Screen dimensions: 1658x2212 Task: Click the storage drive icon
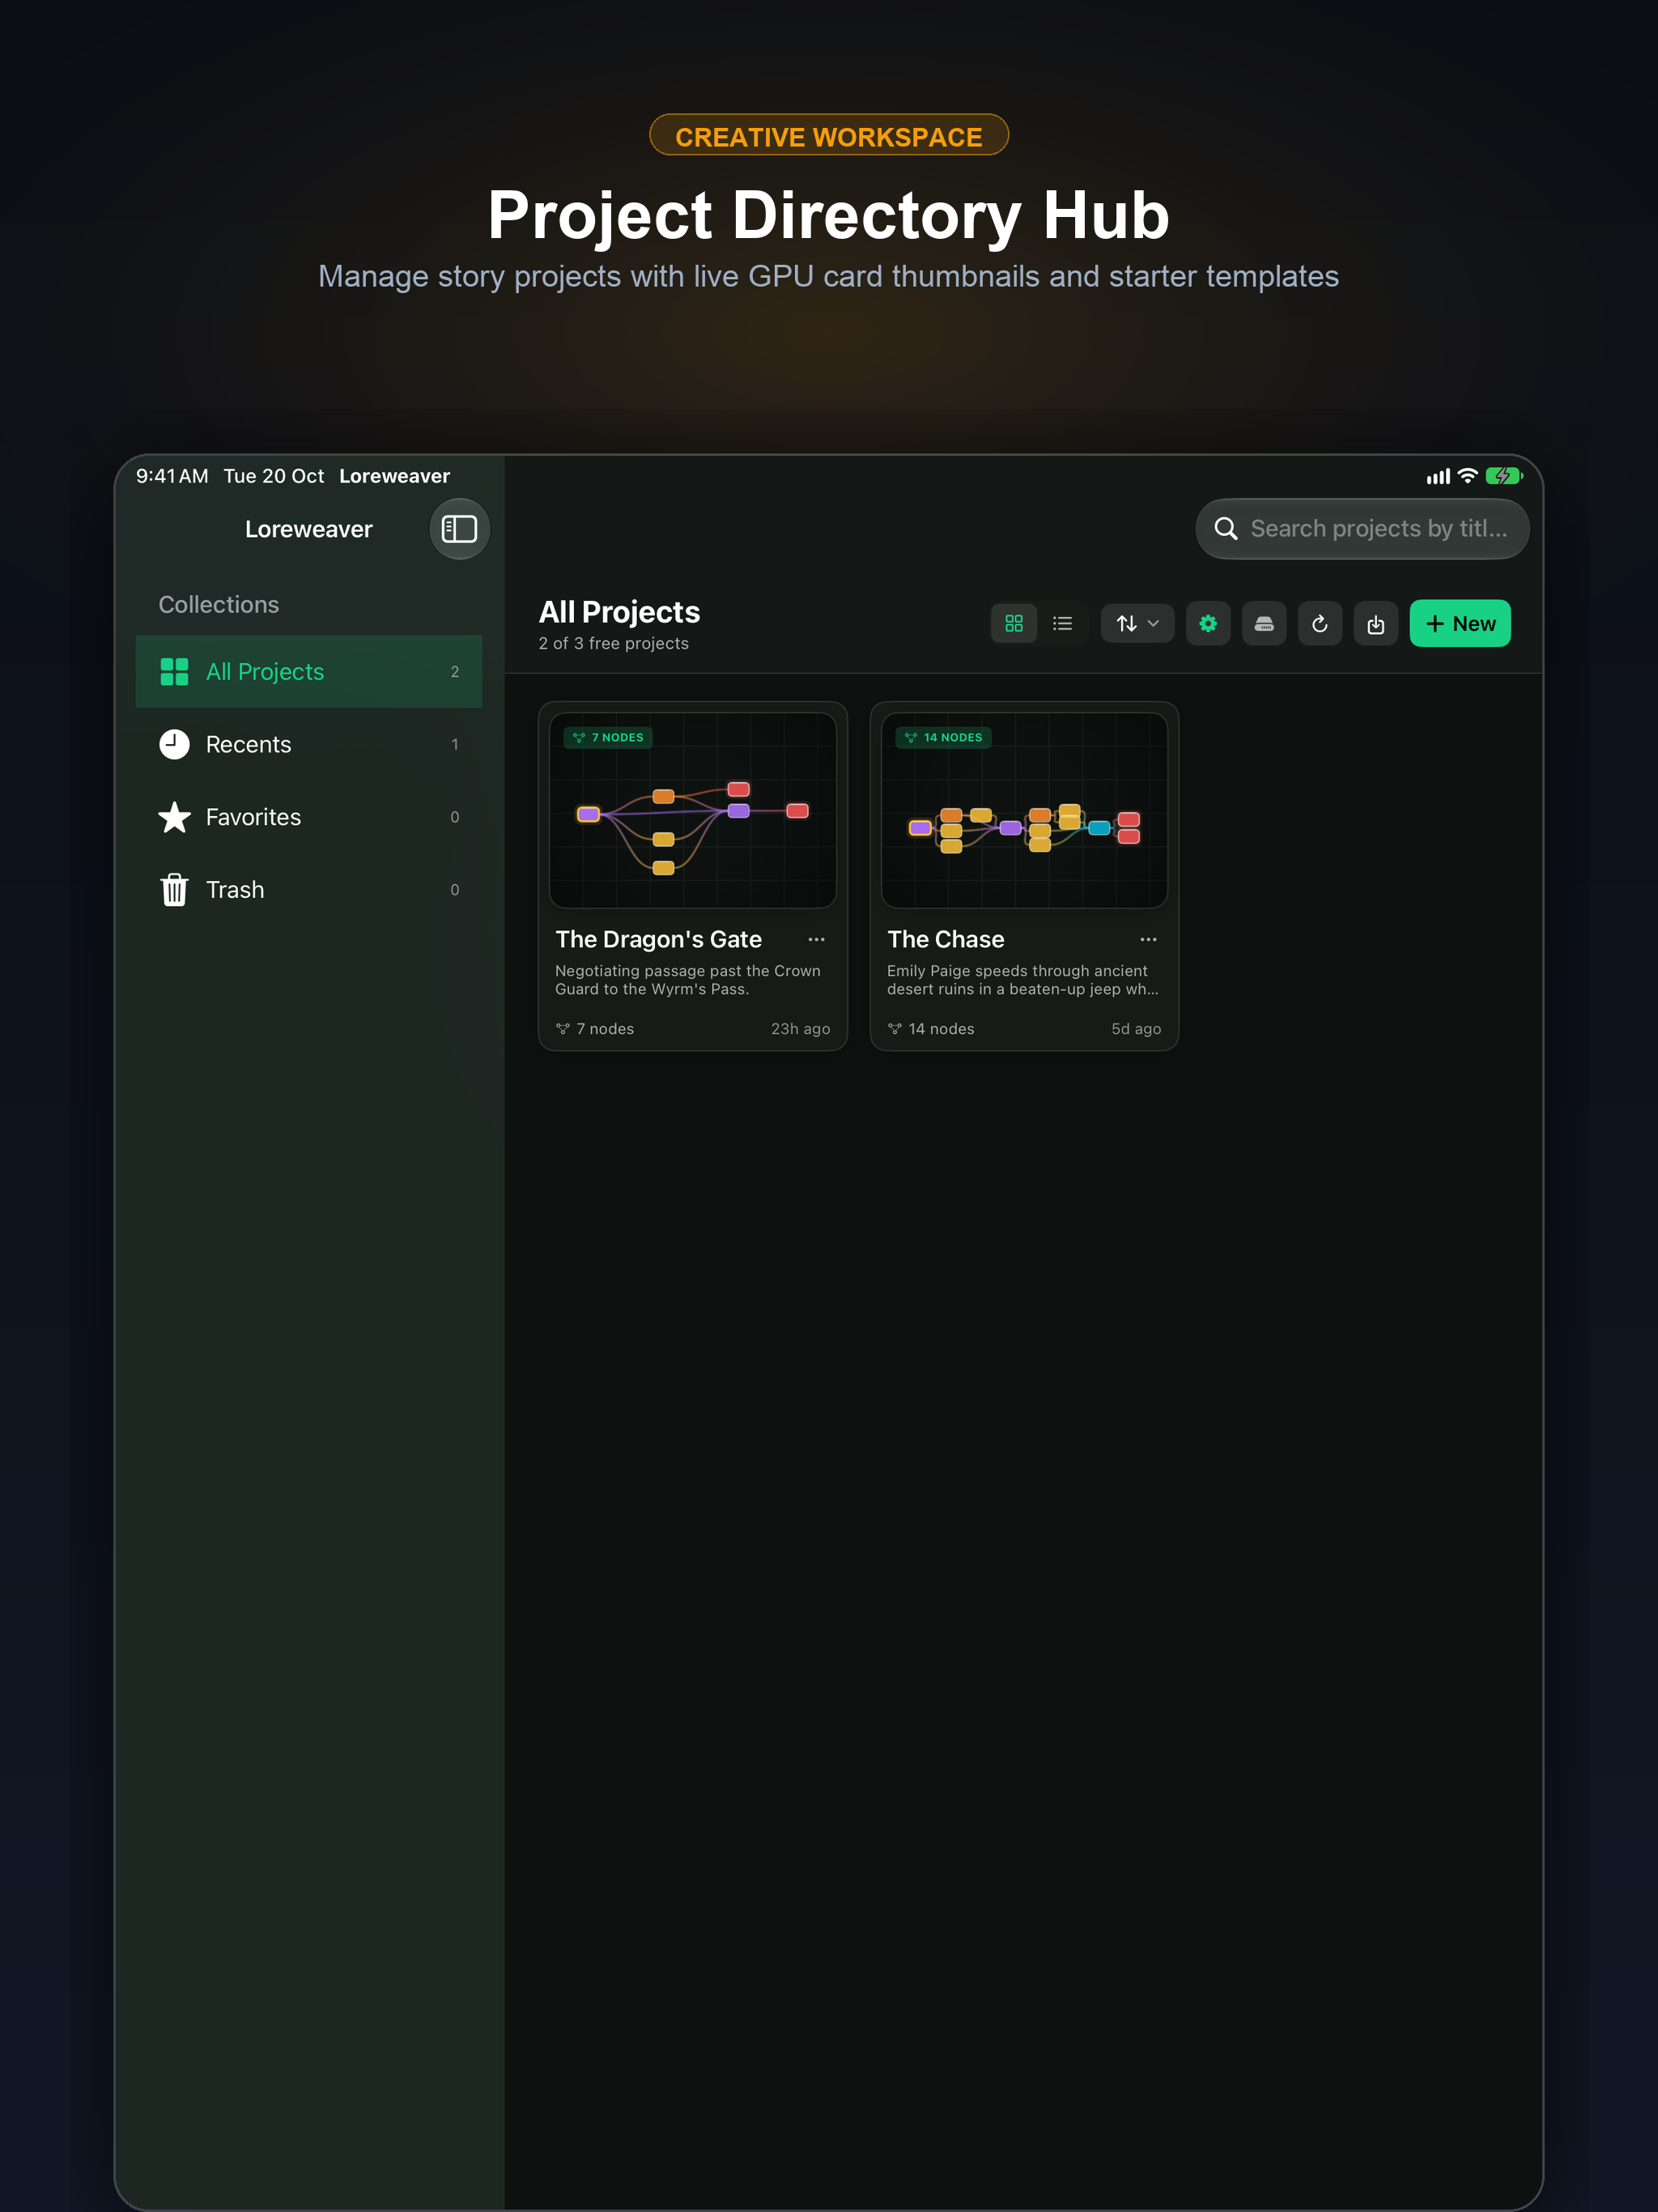pos(1264,624)
